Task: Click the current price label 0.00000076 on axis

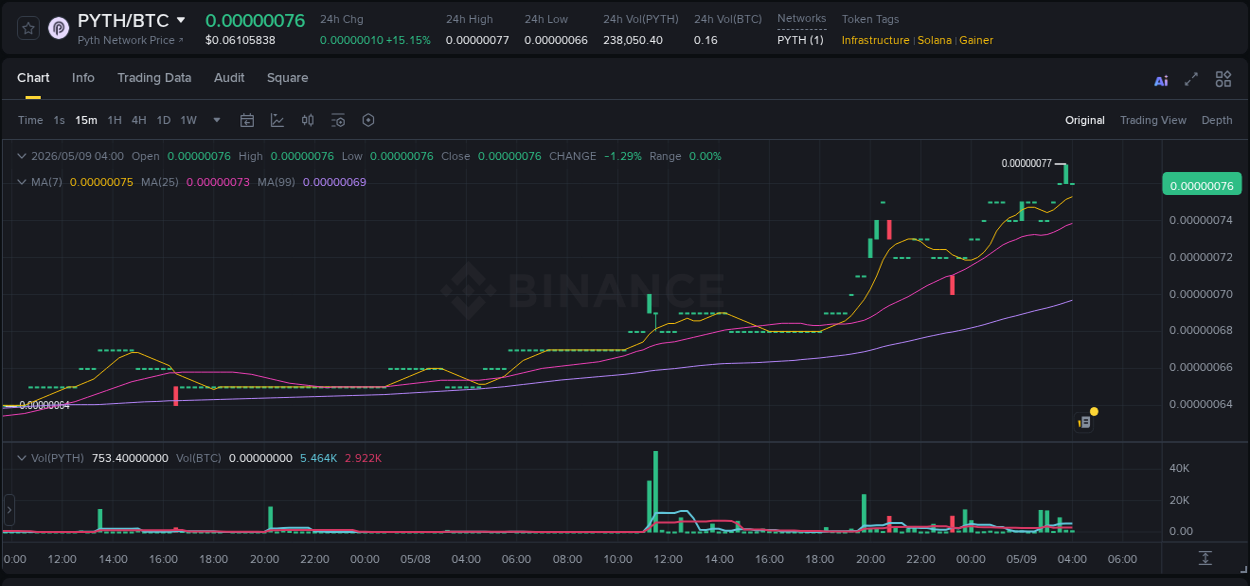Action: [1201, 185]
